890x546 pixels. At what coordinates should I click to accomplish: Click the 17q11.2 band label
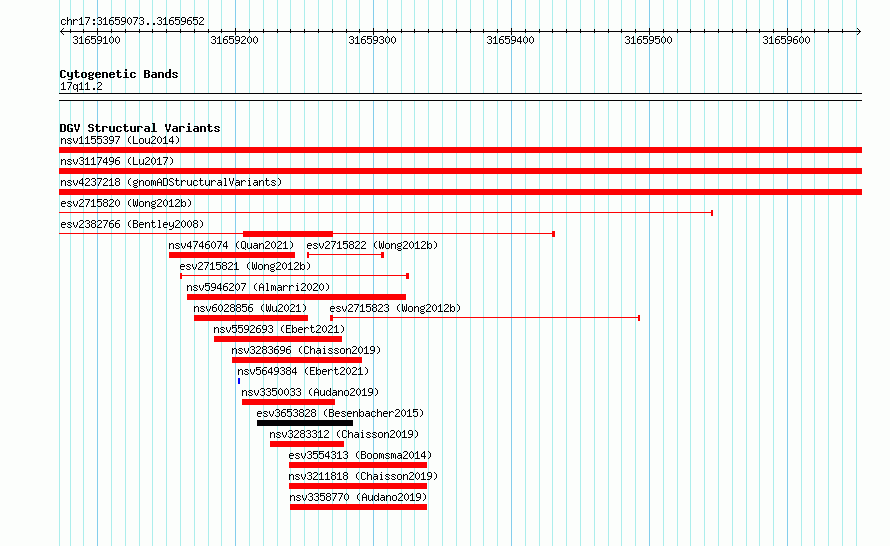(81, 86)
